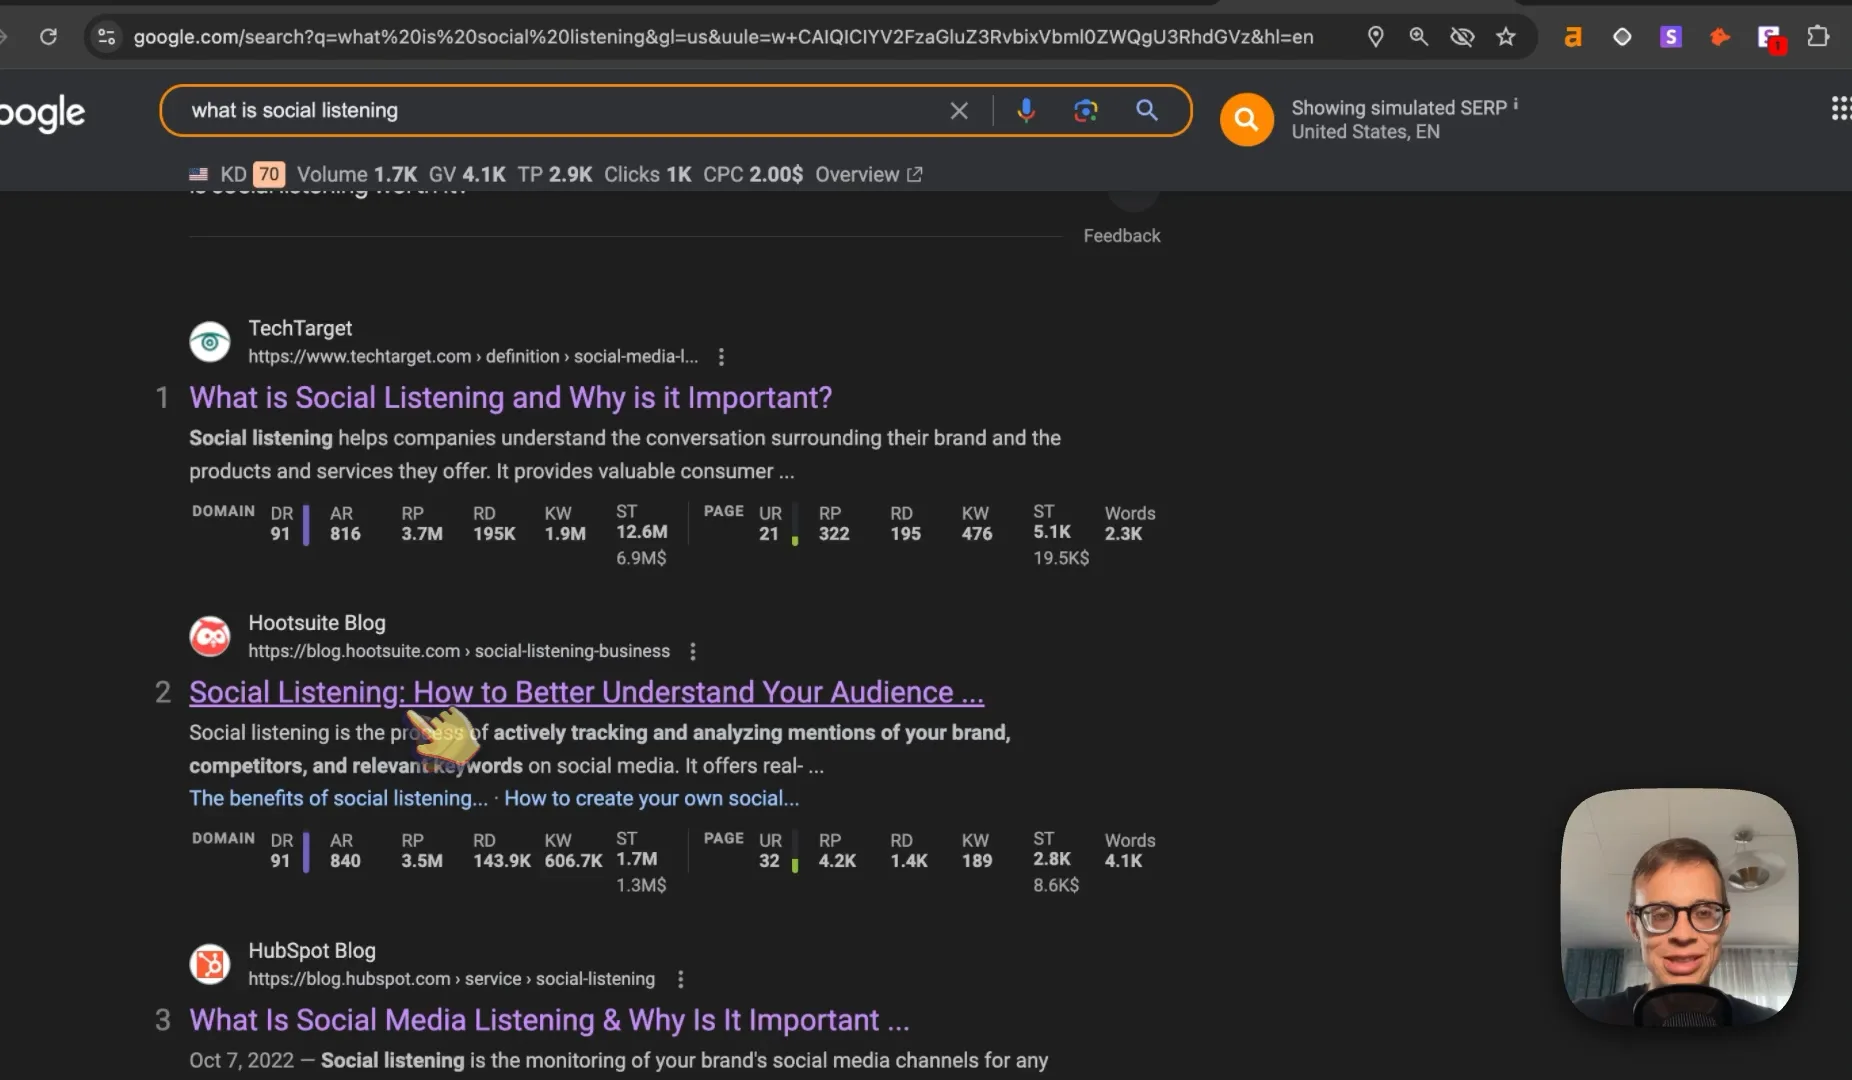The height and width of the screenshot is (1080, 1852).
Task: Follow 'The benefits of social listening...' sitelink
Action: click(338, 799)
